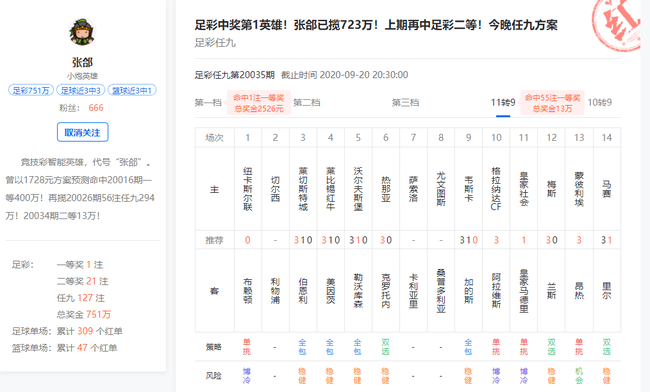Click away team 卡利亚里 cell
This screenshot has height=392, width=650.
(x=413, y=291)
